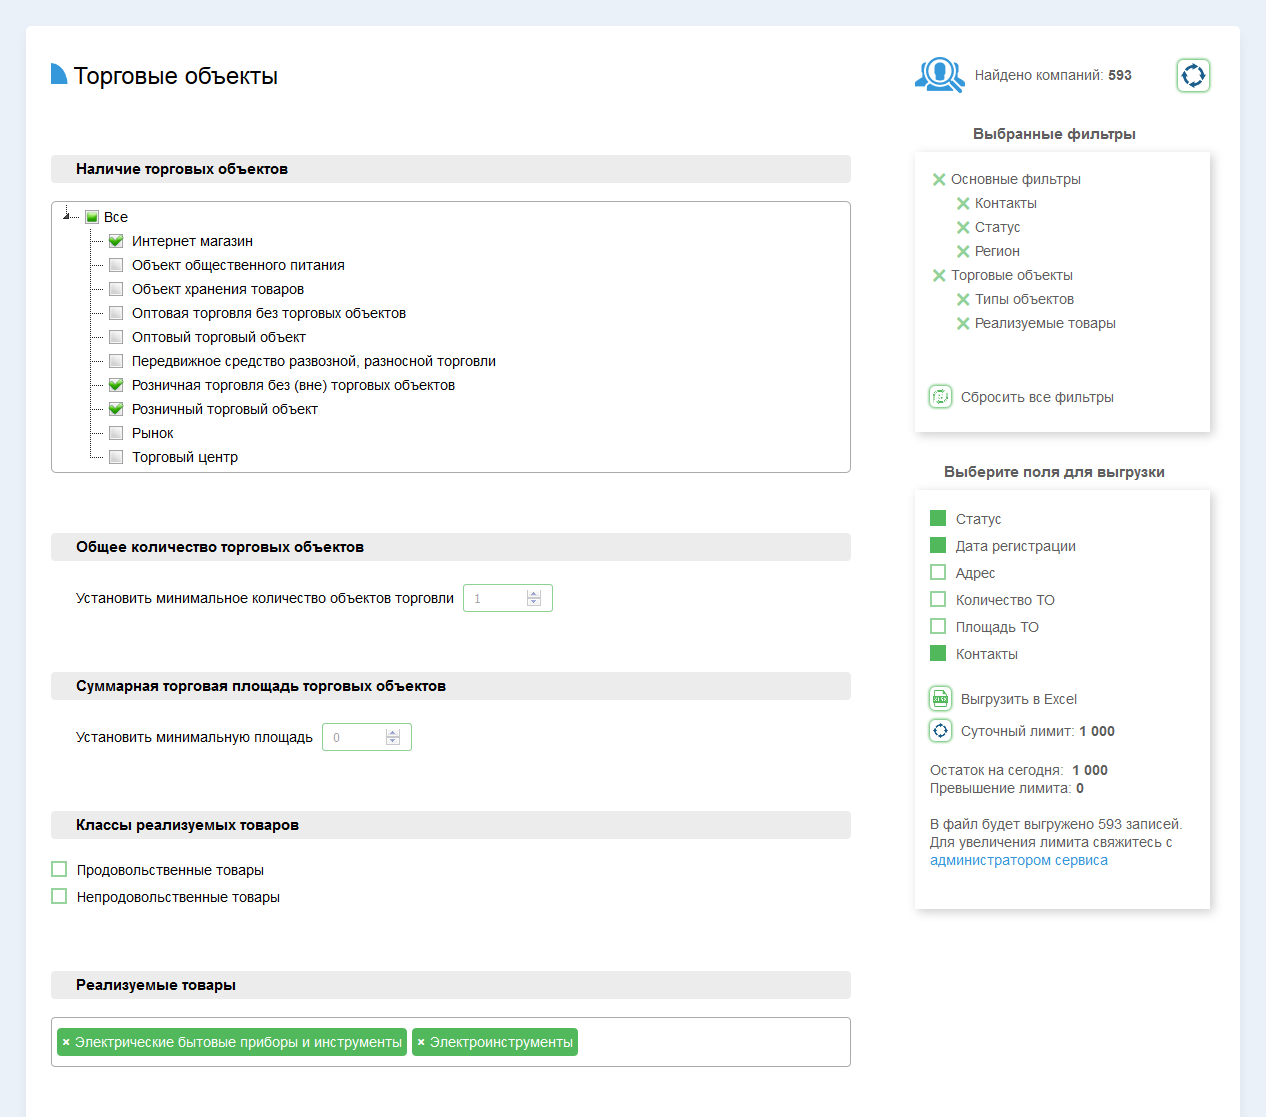This screenshot has height=1117, width=1266.
Task: Click the refresh icon beside found companies count
Action: tap(1193, 75)
